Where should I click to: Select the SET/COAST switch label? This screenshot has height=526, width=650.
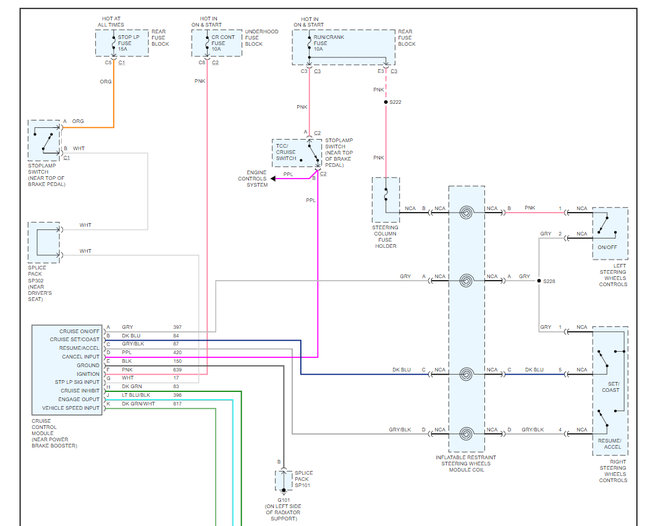611,387
